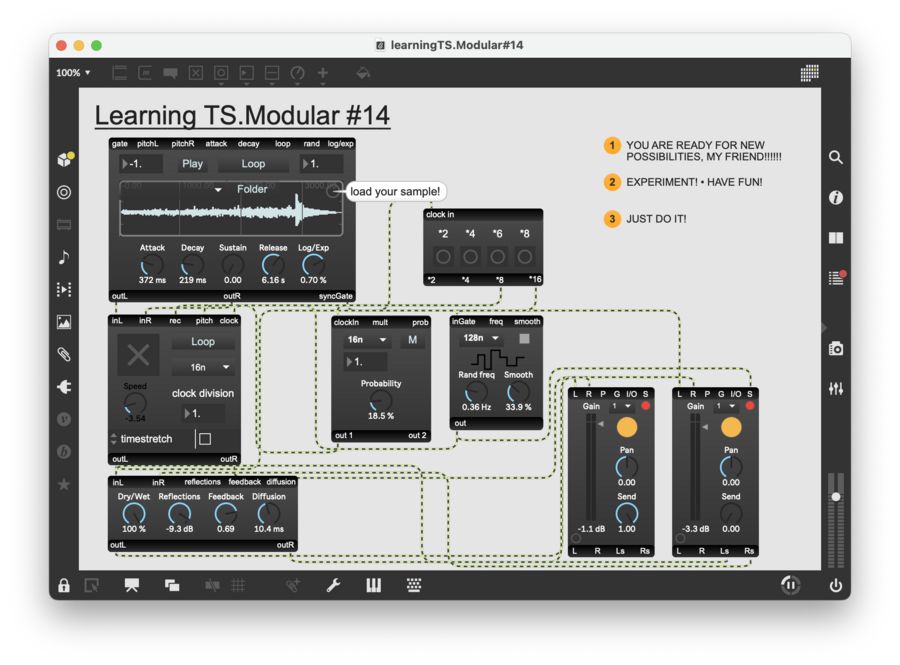Click the paperclip files icon
900x665 pixels.
coord(64,354)
